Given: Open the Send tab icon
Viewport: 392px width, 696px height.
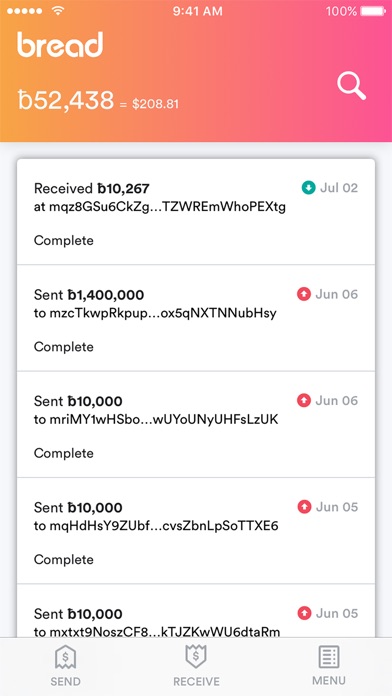Looking at the screenshot, I should [x=65, y=657].
